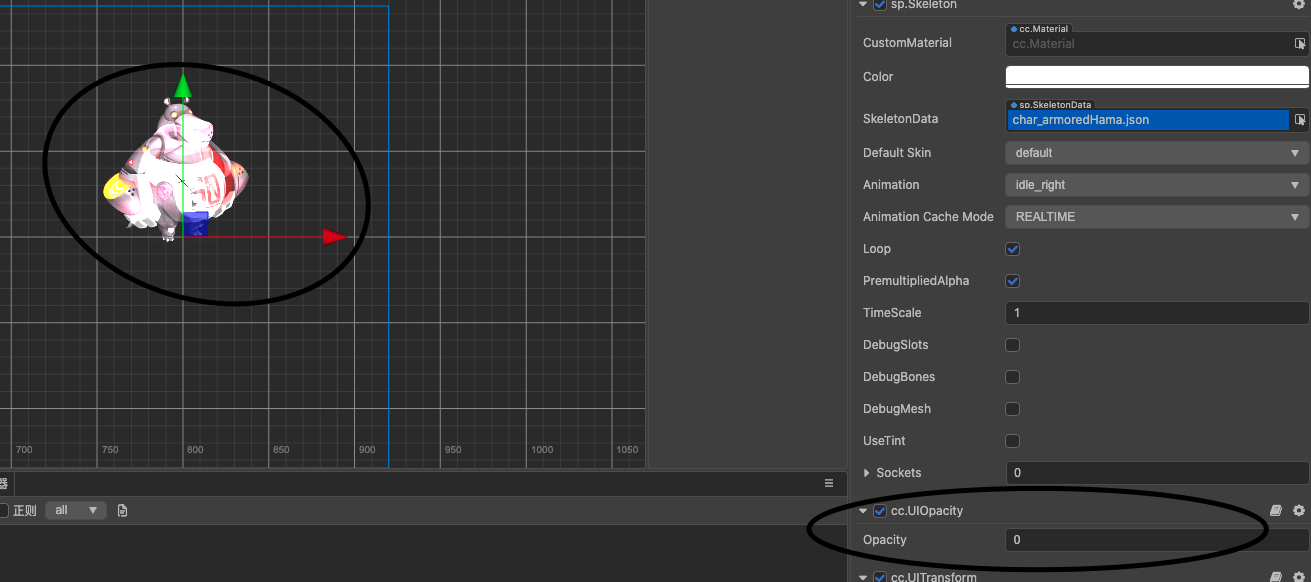The image size is (1311, 582).
Task: Uncheck the Loop checkbox
Action: tap(1012, 249)
